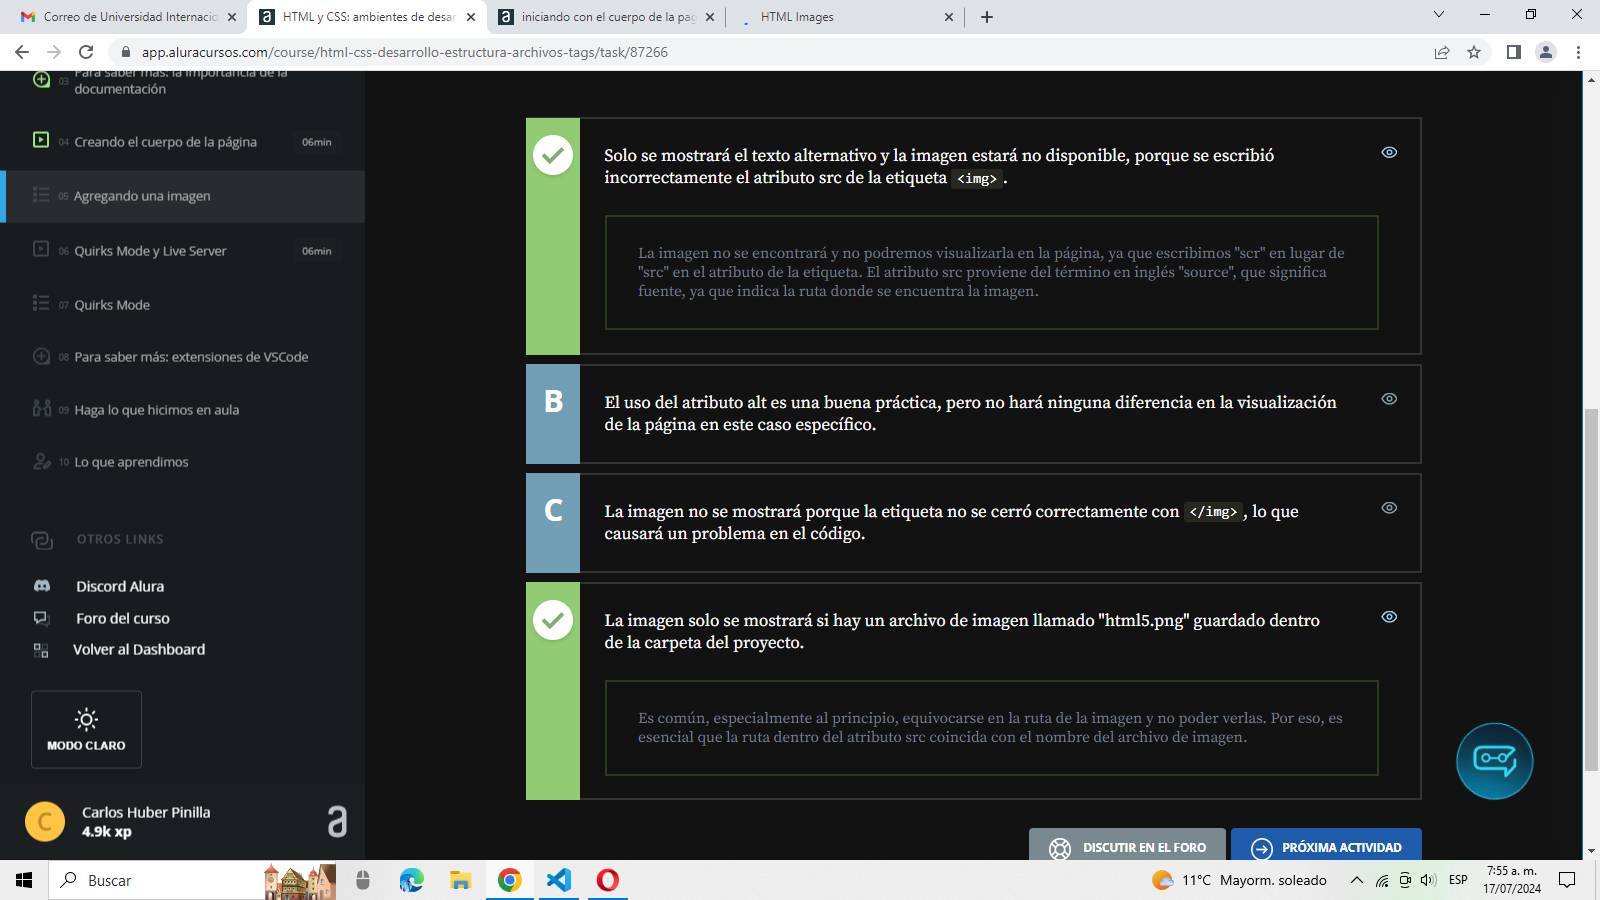Select checkmark of the html5.png answer
The width and height of the screenshot is (1600, 900).
click(553, 620)
